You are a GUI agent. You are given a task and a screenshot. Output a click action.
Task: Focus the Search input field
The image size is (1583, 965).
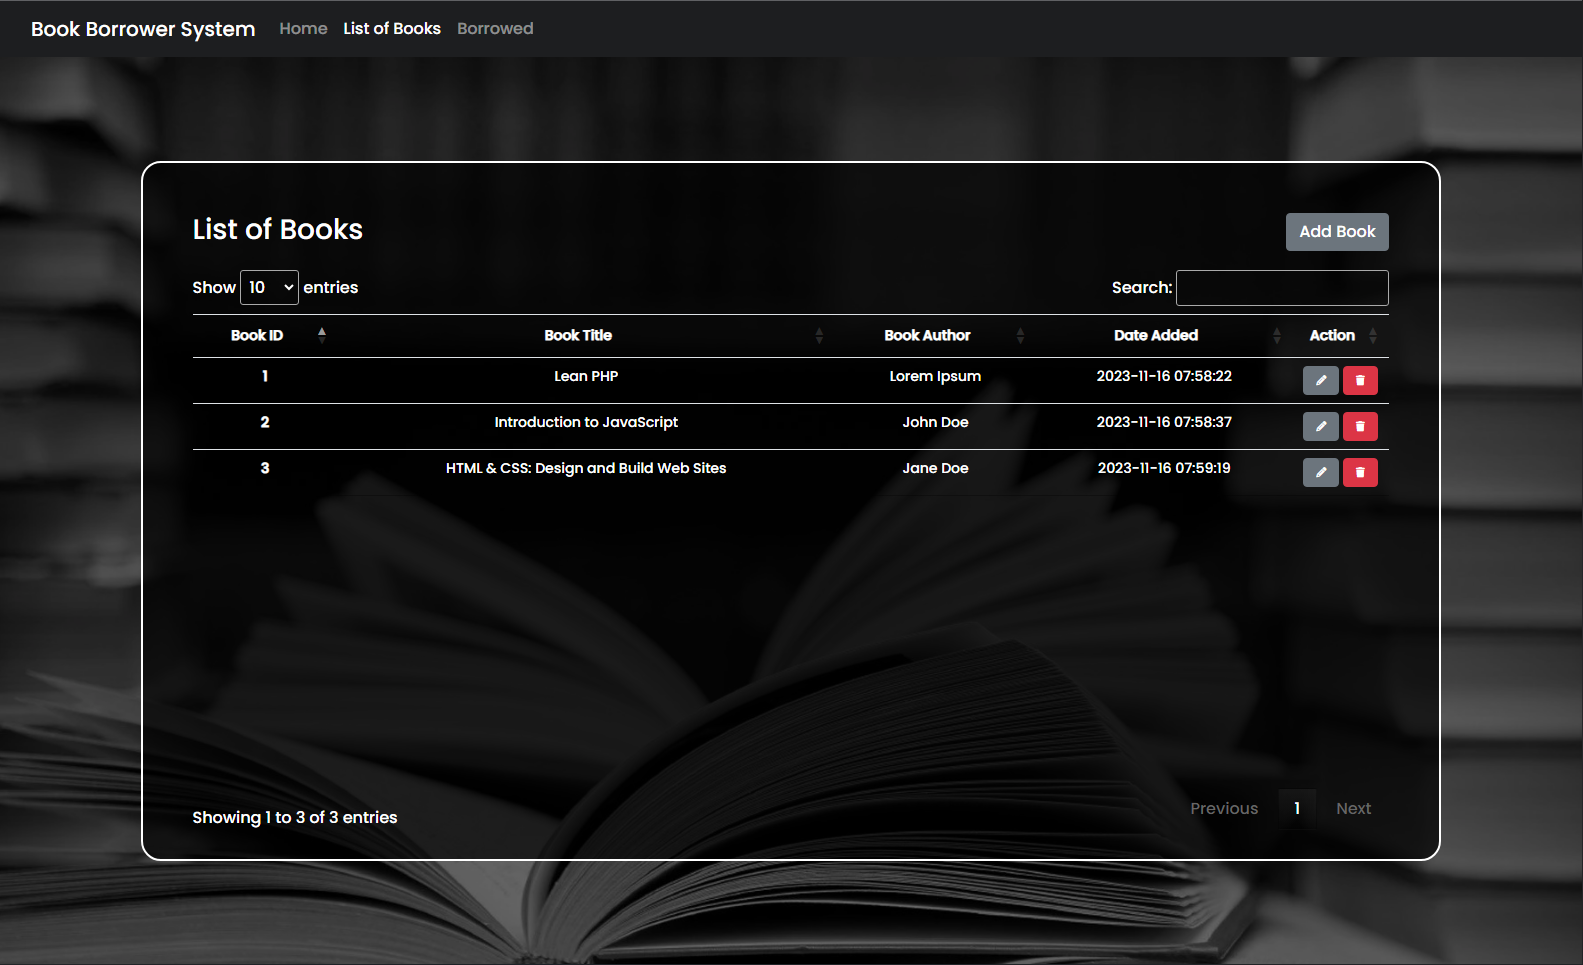coord(1282,288)
